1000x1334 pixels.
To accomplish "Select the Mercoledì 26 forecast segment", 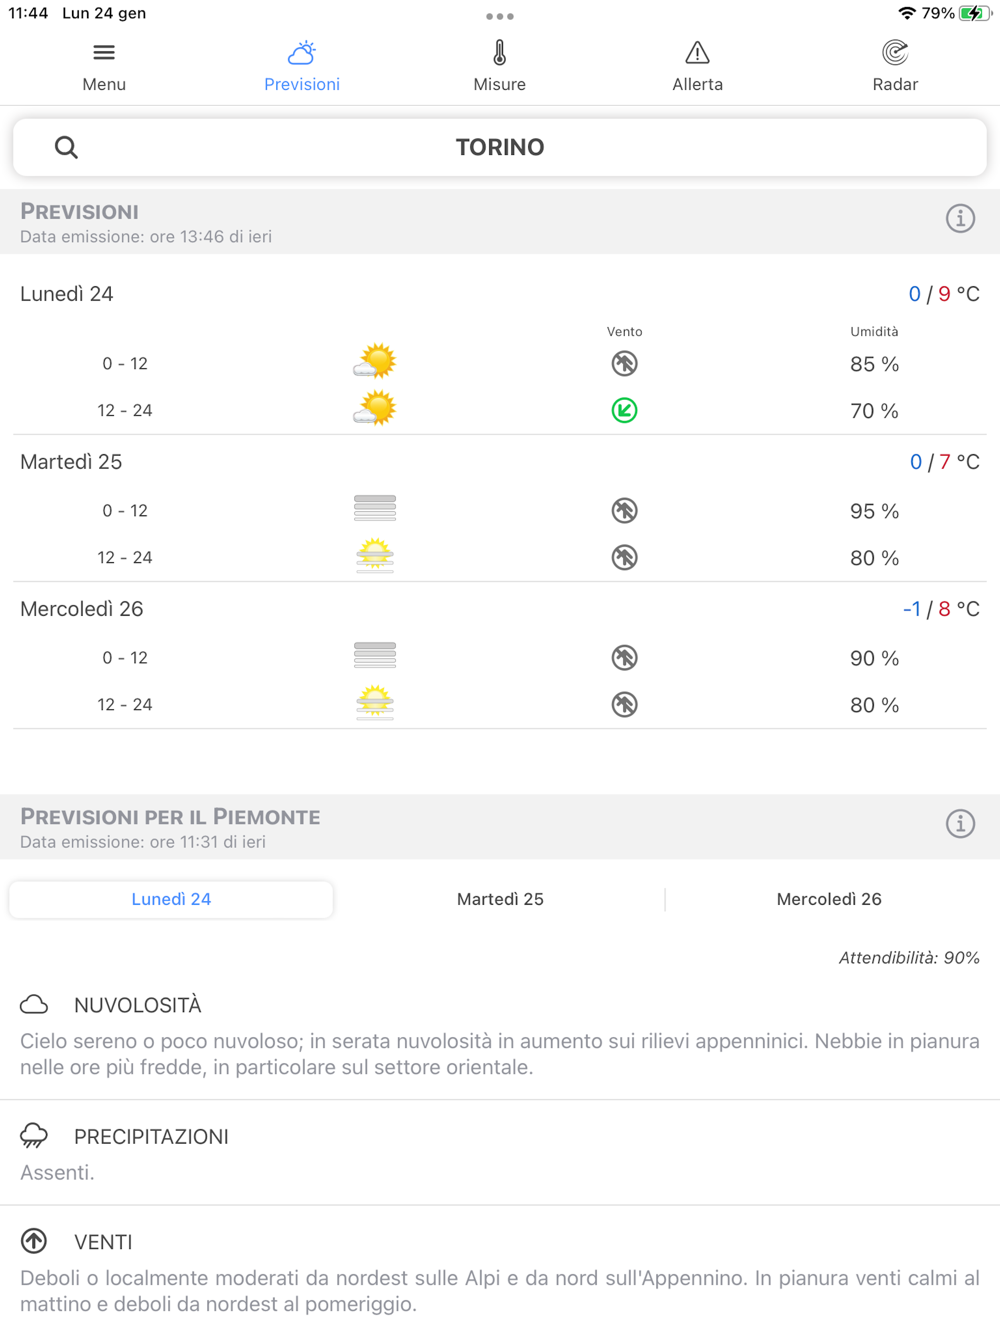I will click(828, 899).
